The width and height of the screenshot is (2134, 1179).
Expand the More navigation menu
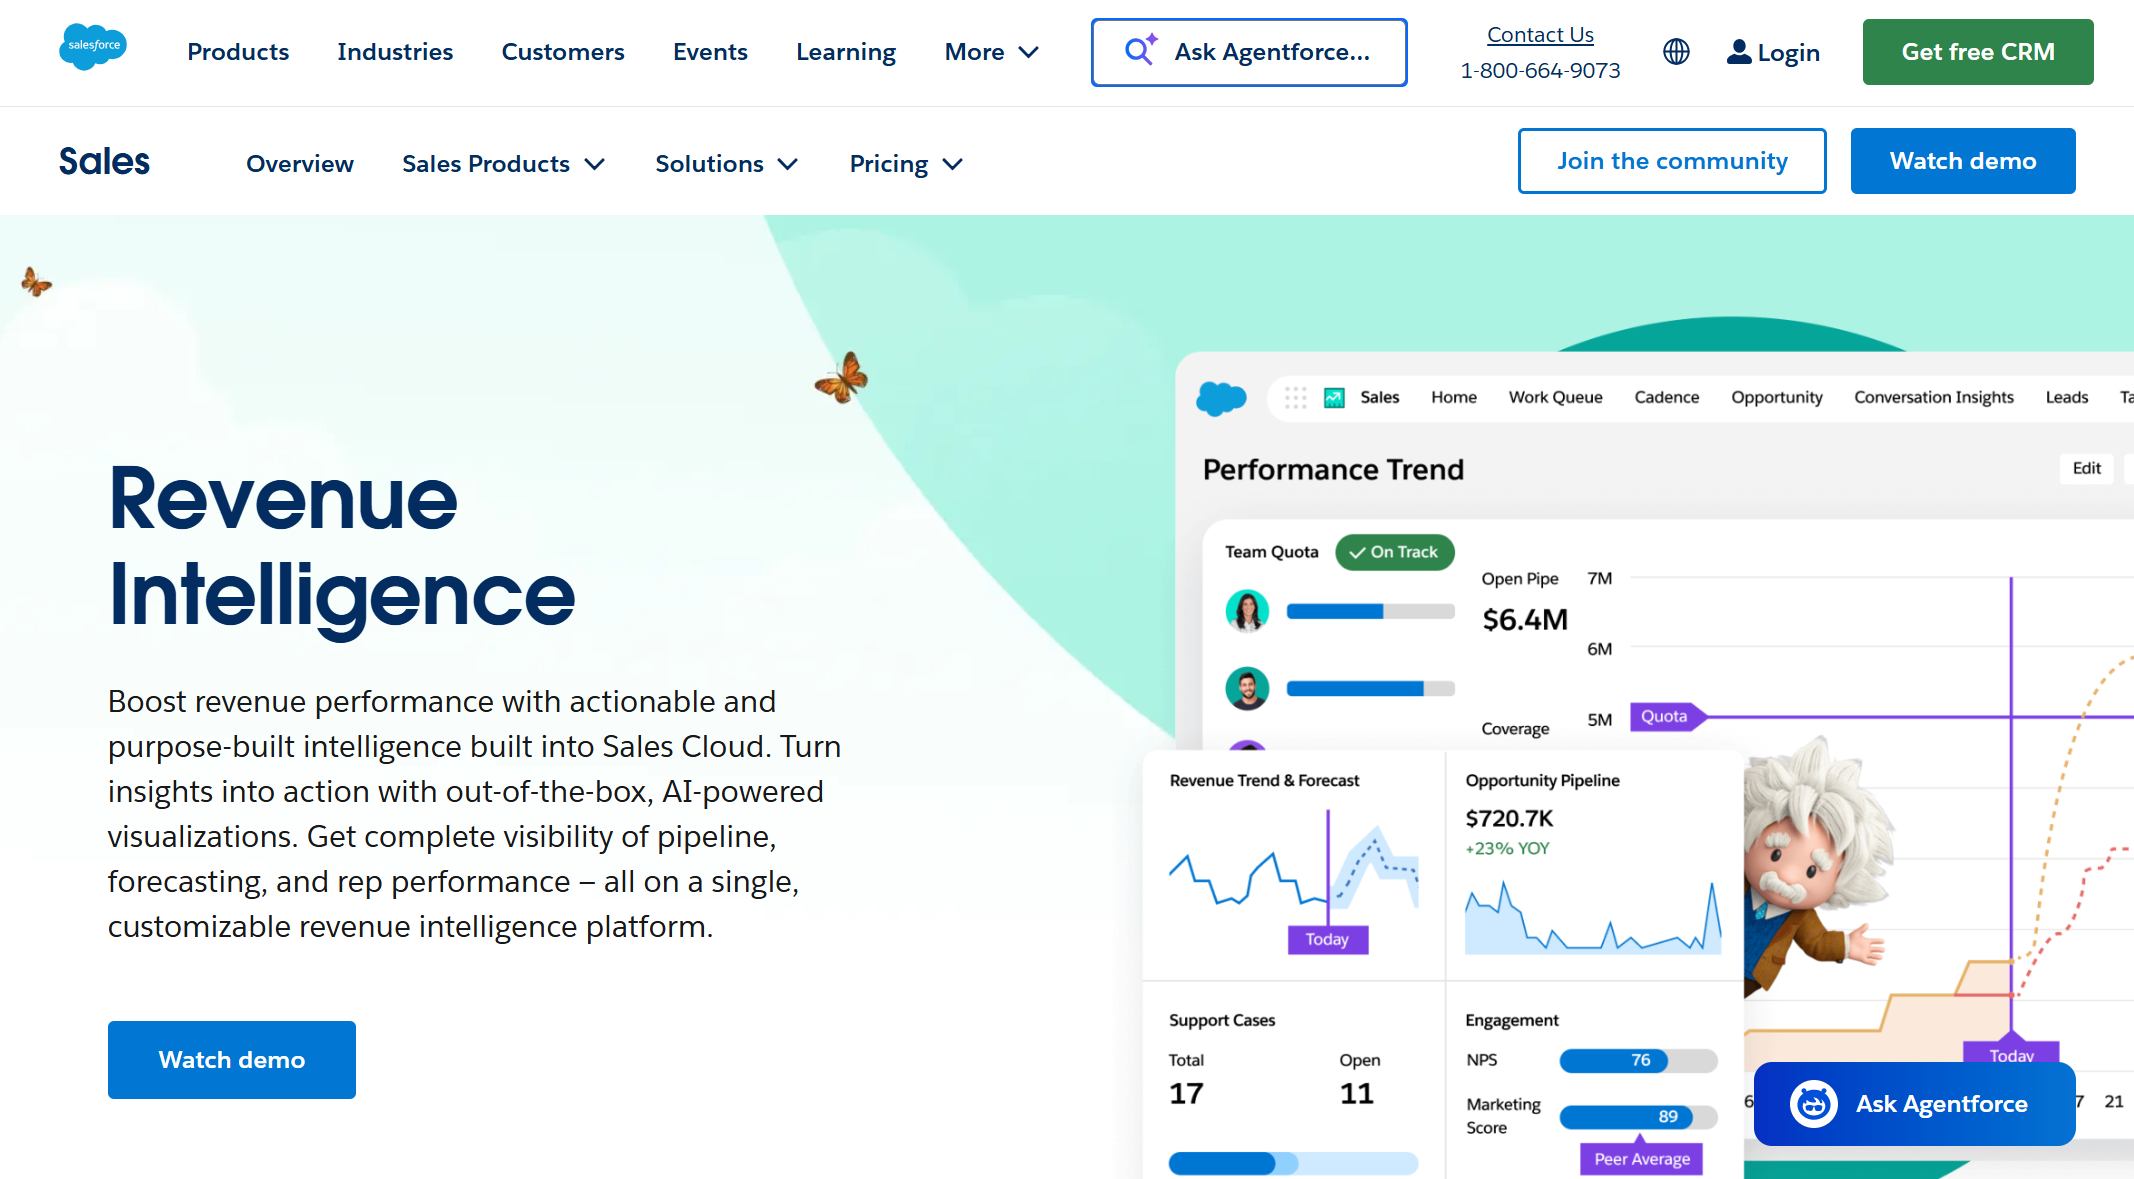tap(990, 52)
